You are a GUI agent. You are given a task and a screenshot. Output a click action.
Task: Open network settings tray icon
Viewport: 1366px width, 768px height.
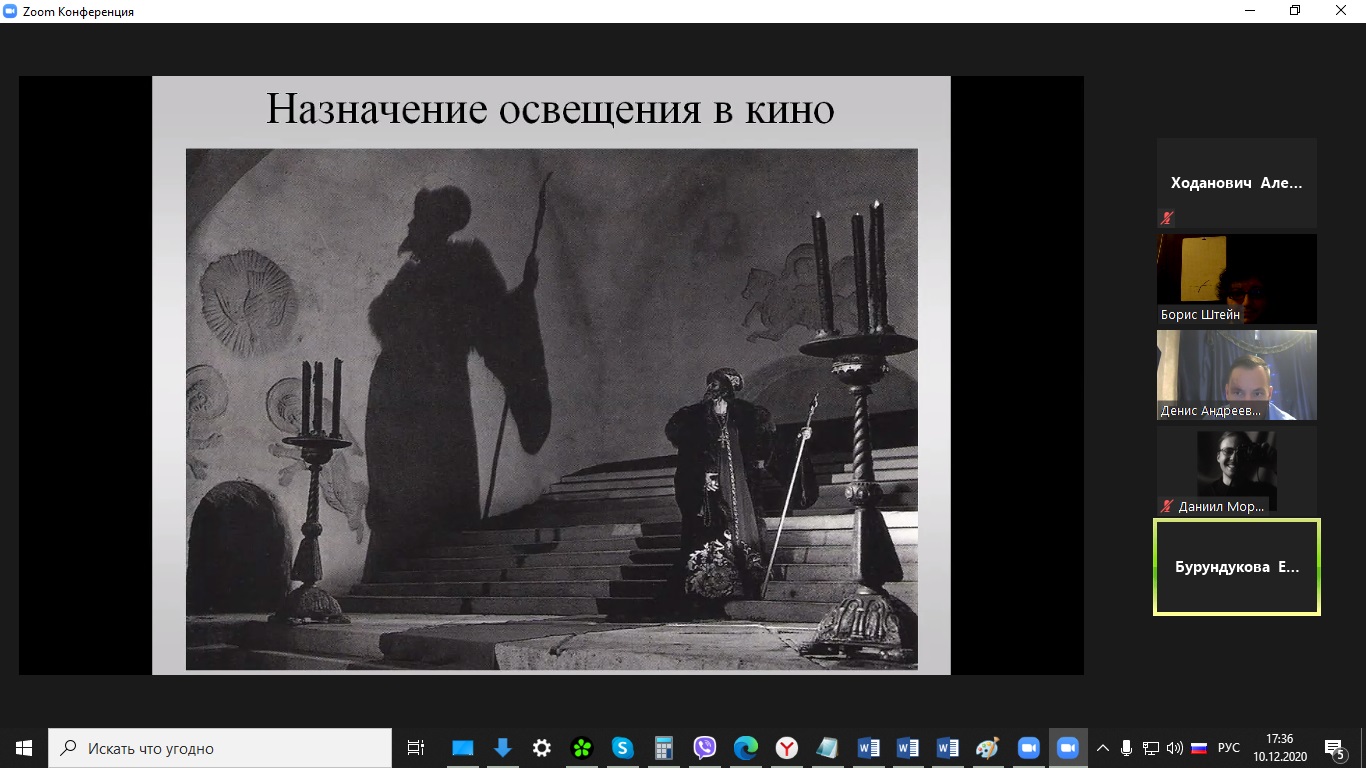point(1151,748)
